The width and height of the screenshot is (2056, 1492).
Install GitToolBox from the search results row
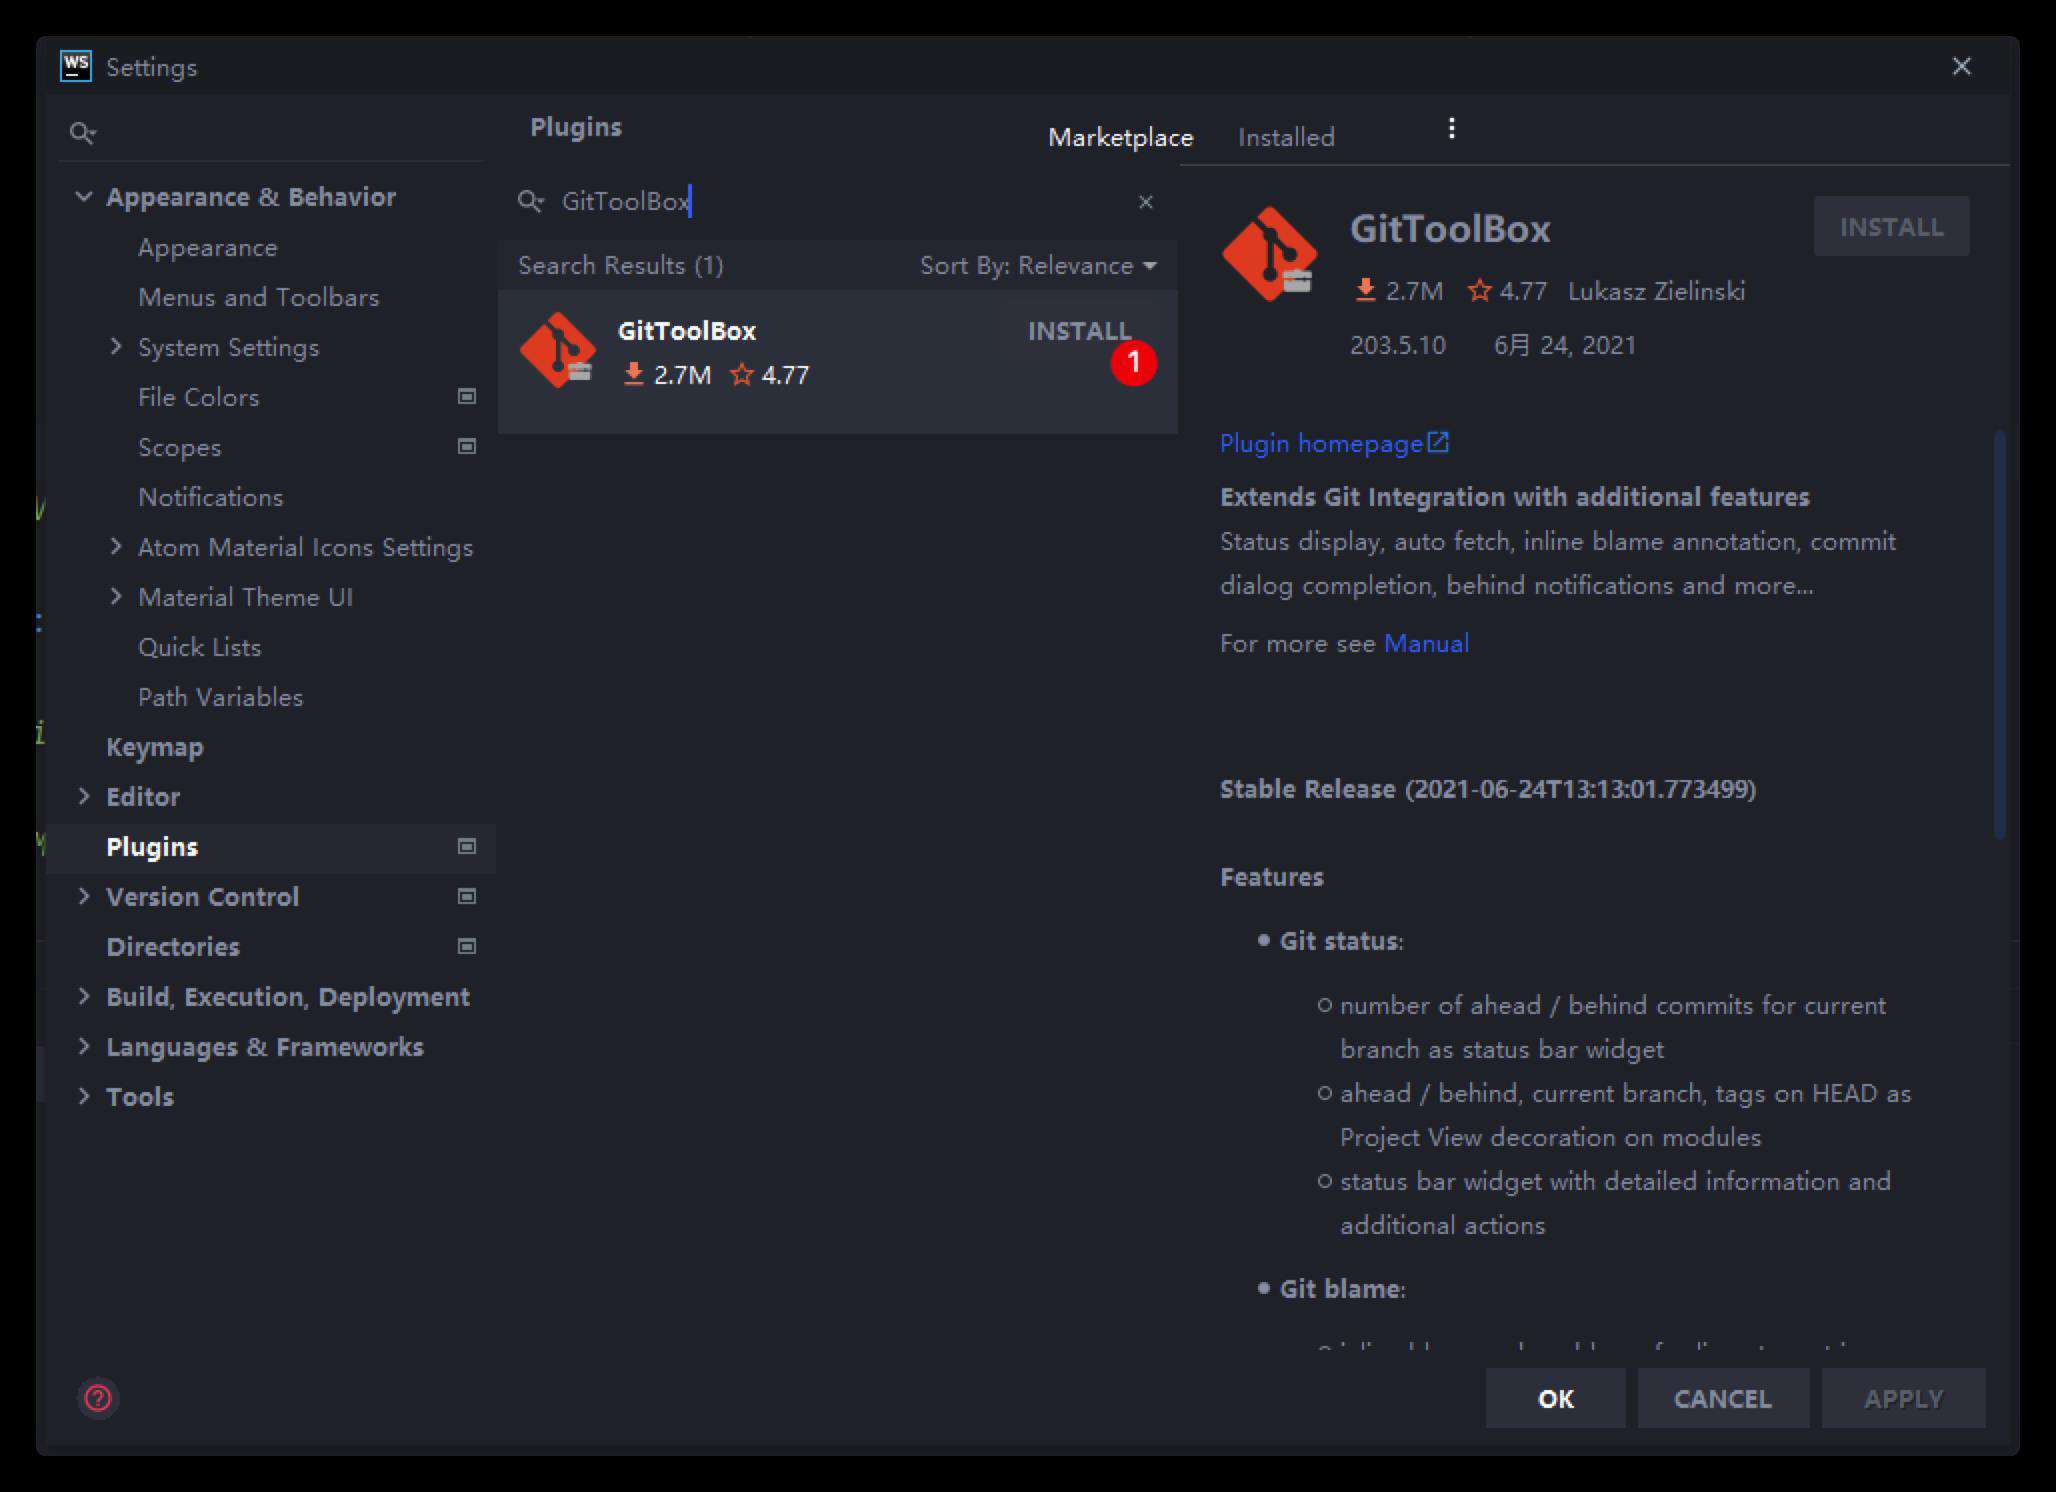(1079, 331)
